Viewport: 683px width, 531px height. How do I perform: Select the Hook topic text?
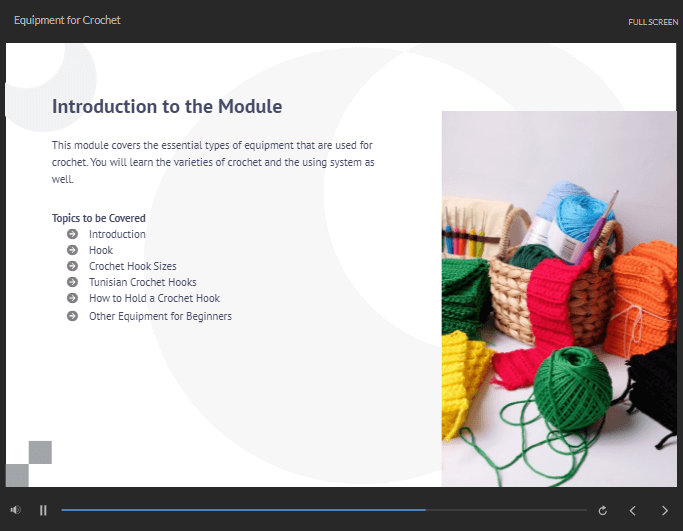(101, 250)
